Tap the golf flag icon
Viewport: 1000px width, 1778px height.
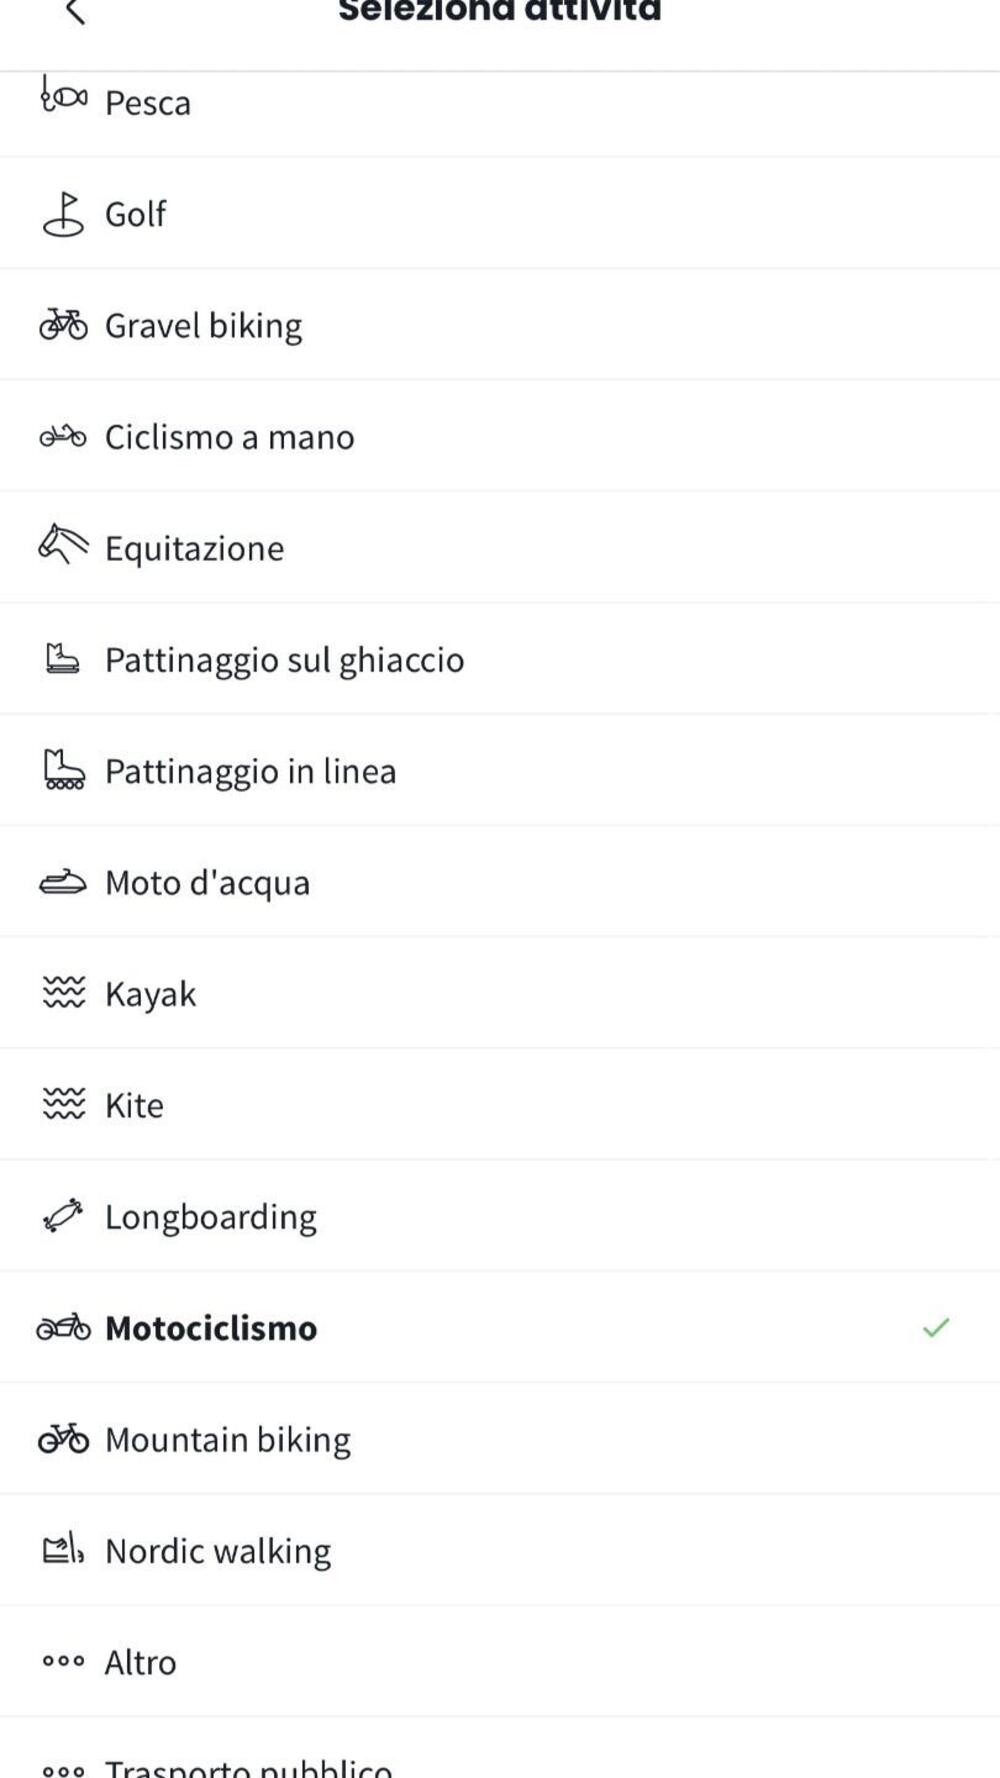pyautogui.click(x=63, y=213)
